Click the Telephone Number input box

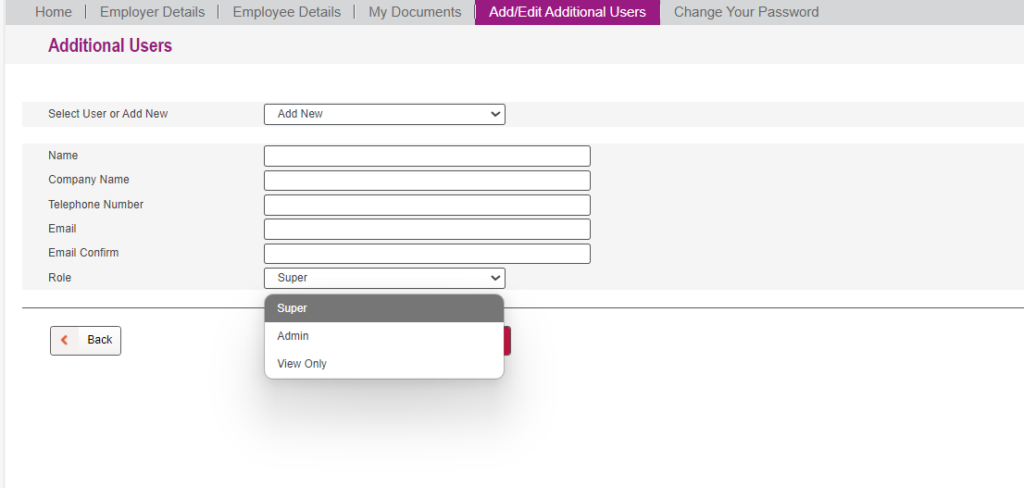click(427, 205)
